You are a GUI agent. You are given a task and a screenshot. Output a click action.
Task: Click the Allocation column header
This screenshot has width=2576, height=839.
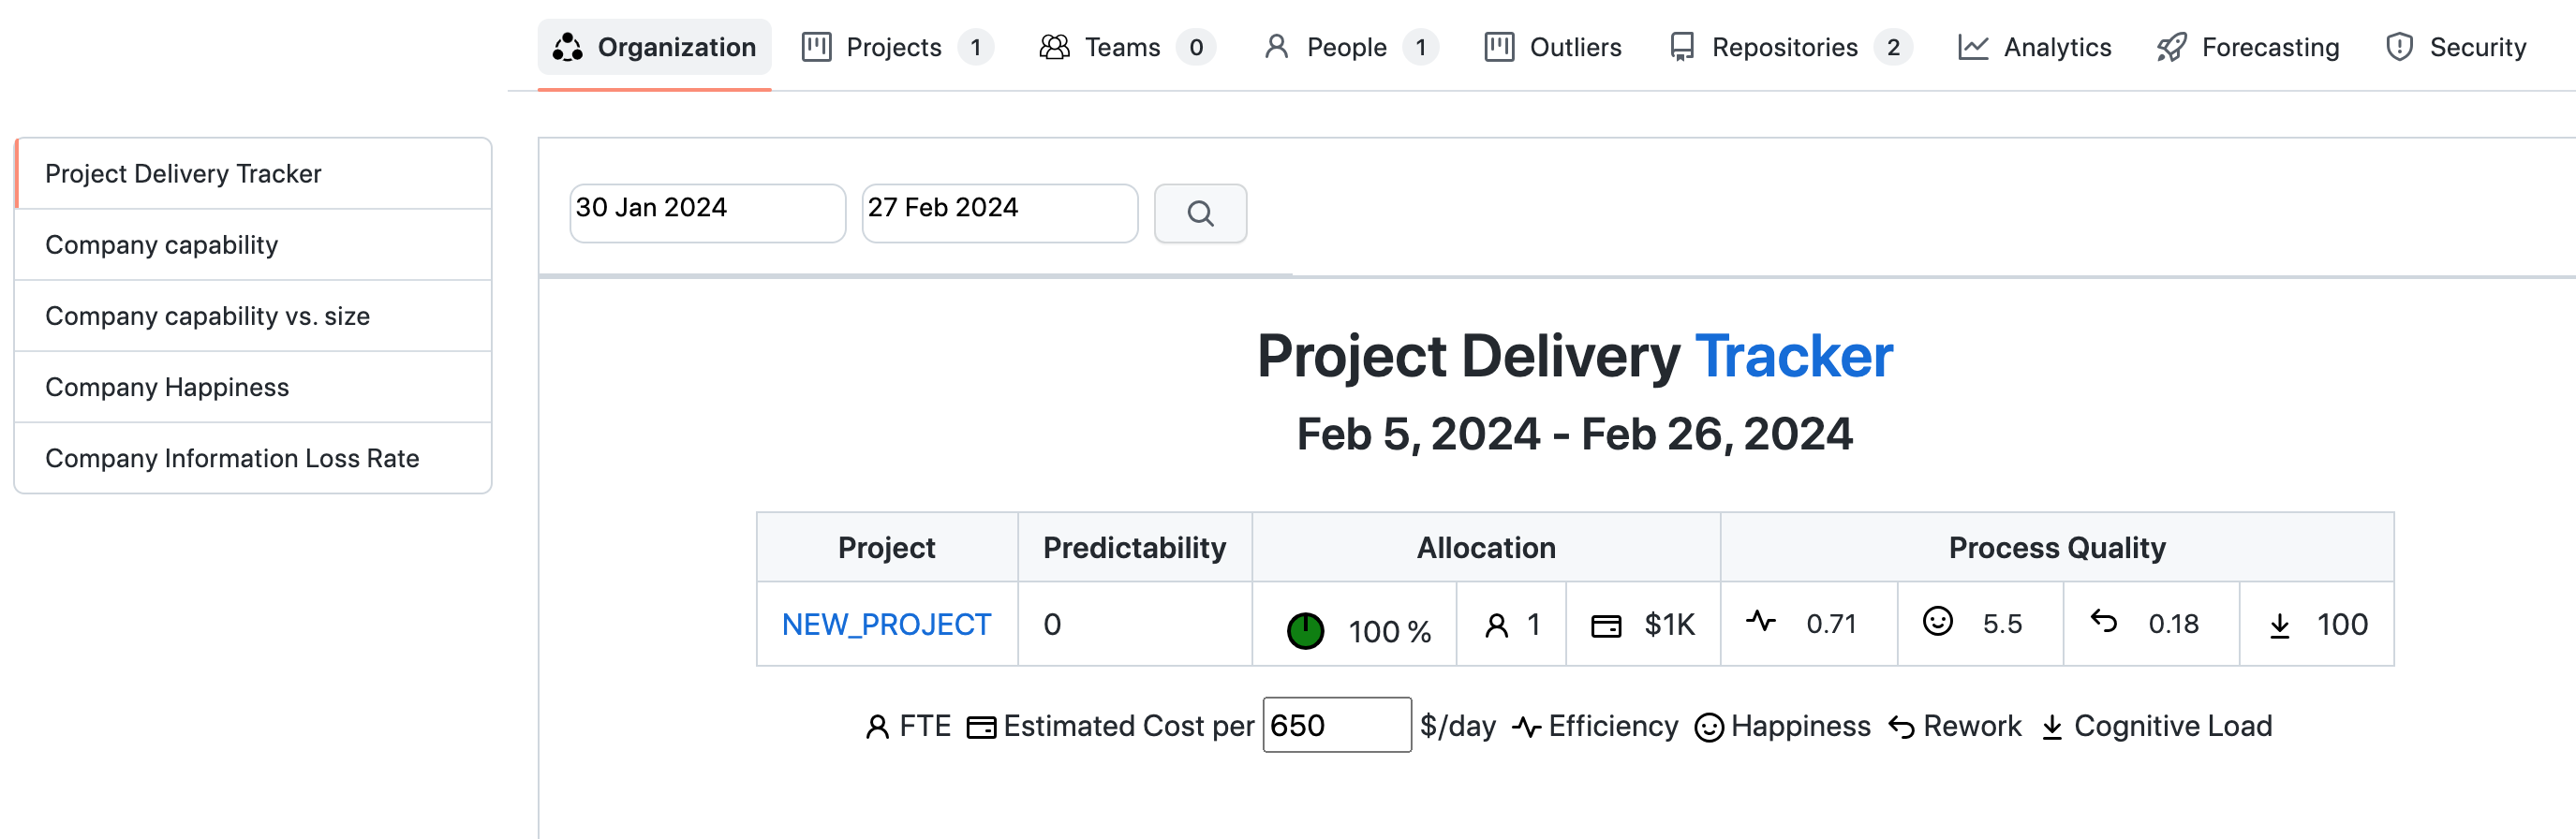pos(1486,548)
